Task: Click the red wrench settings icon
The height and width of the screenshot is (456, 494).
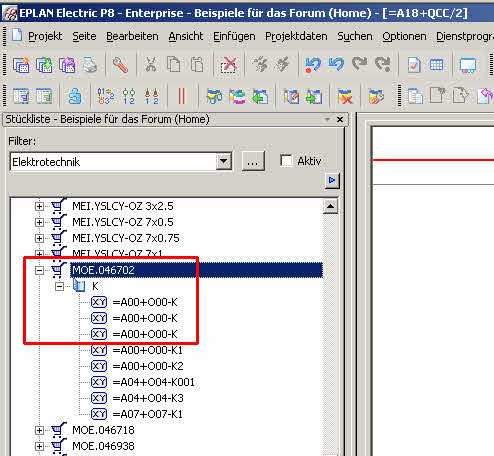Action: (120, 65)
